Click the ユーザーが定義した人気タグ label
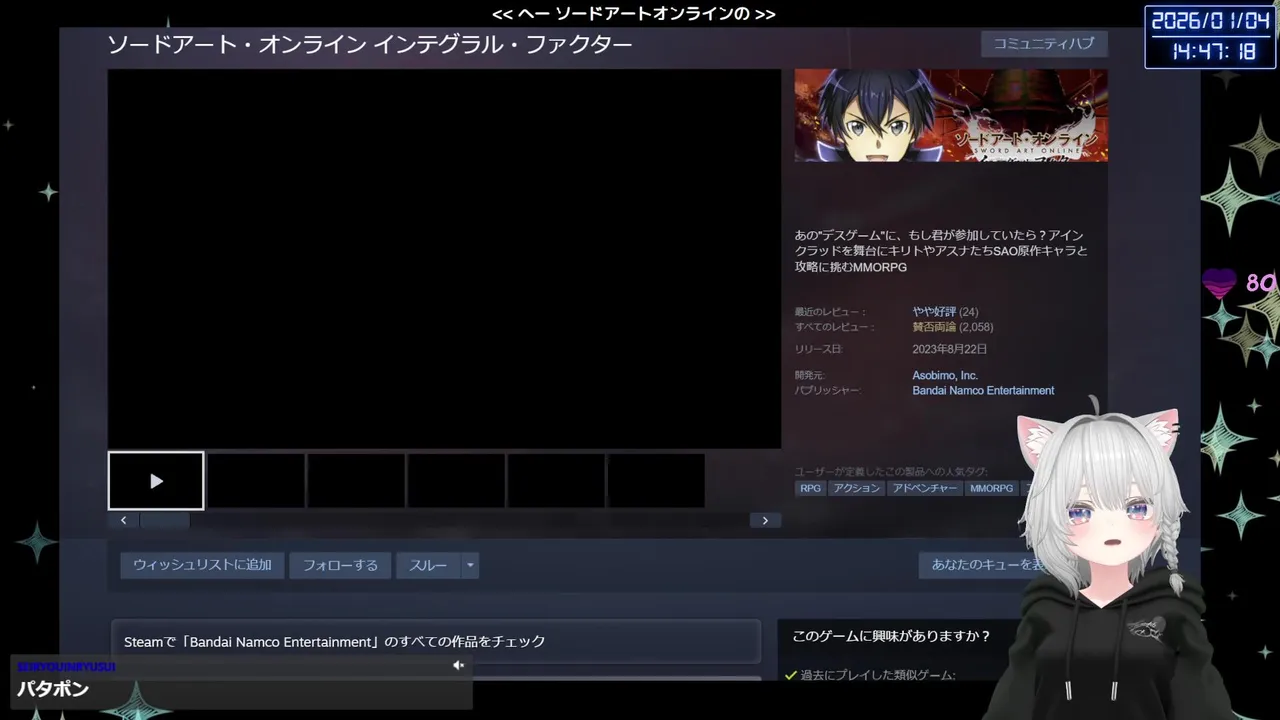This screenshot has width=1280, height=720. (891, 471)
